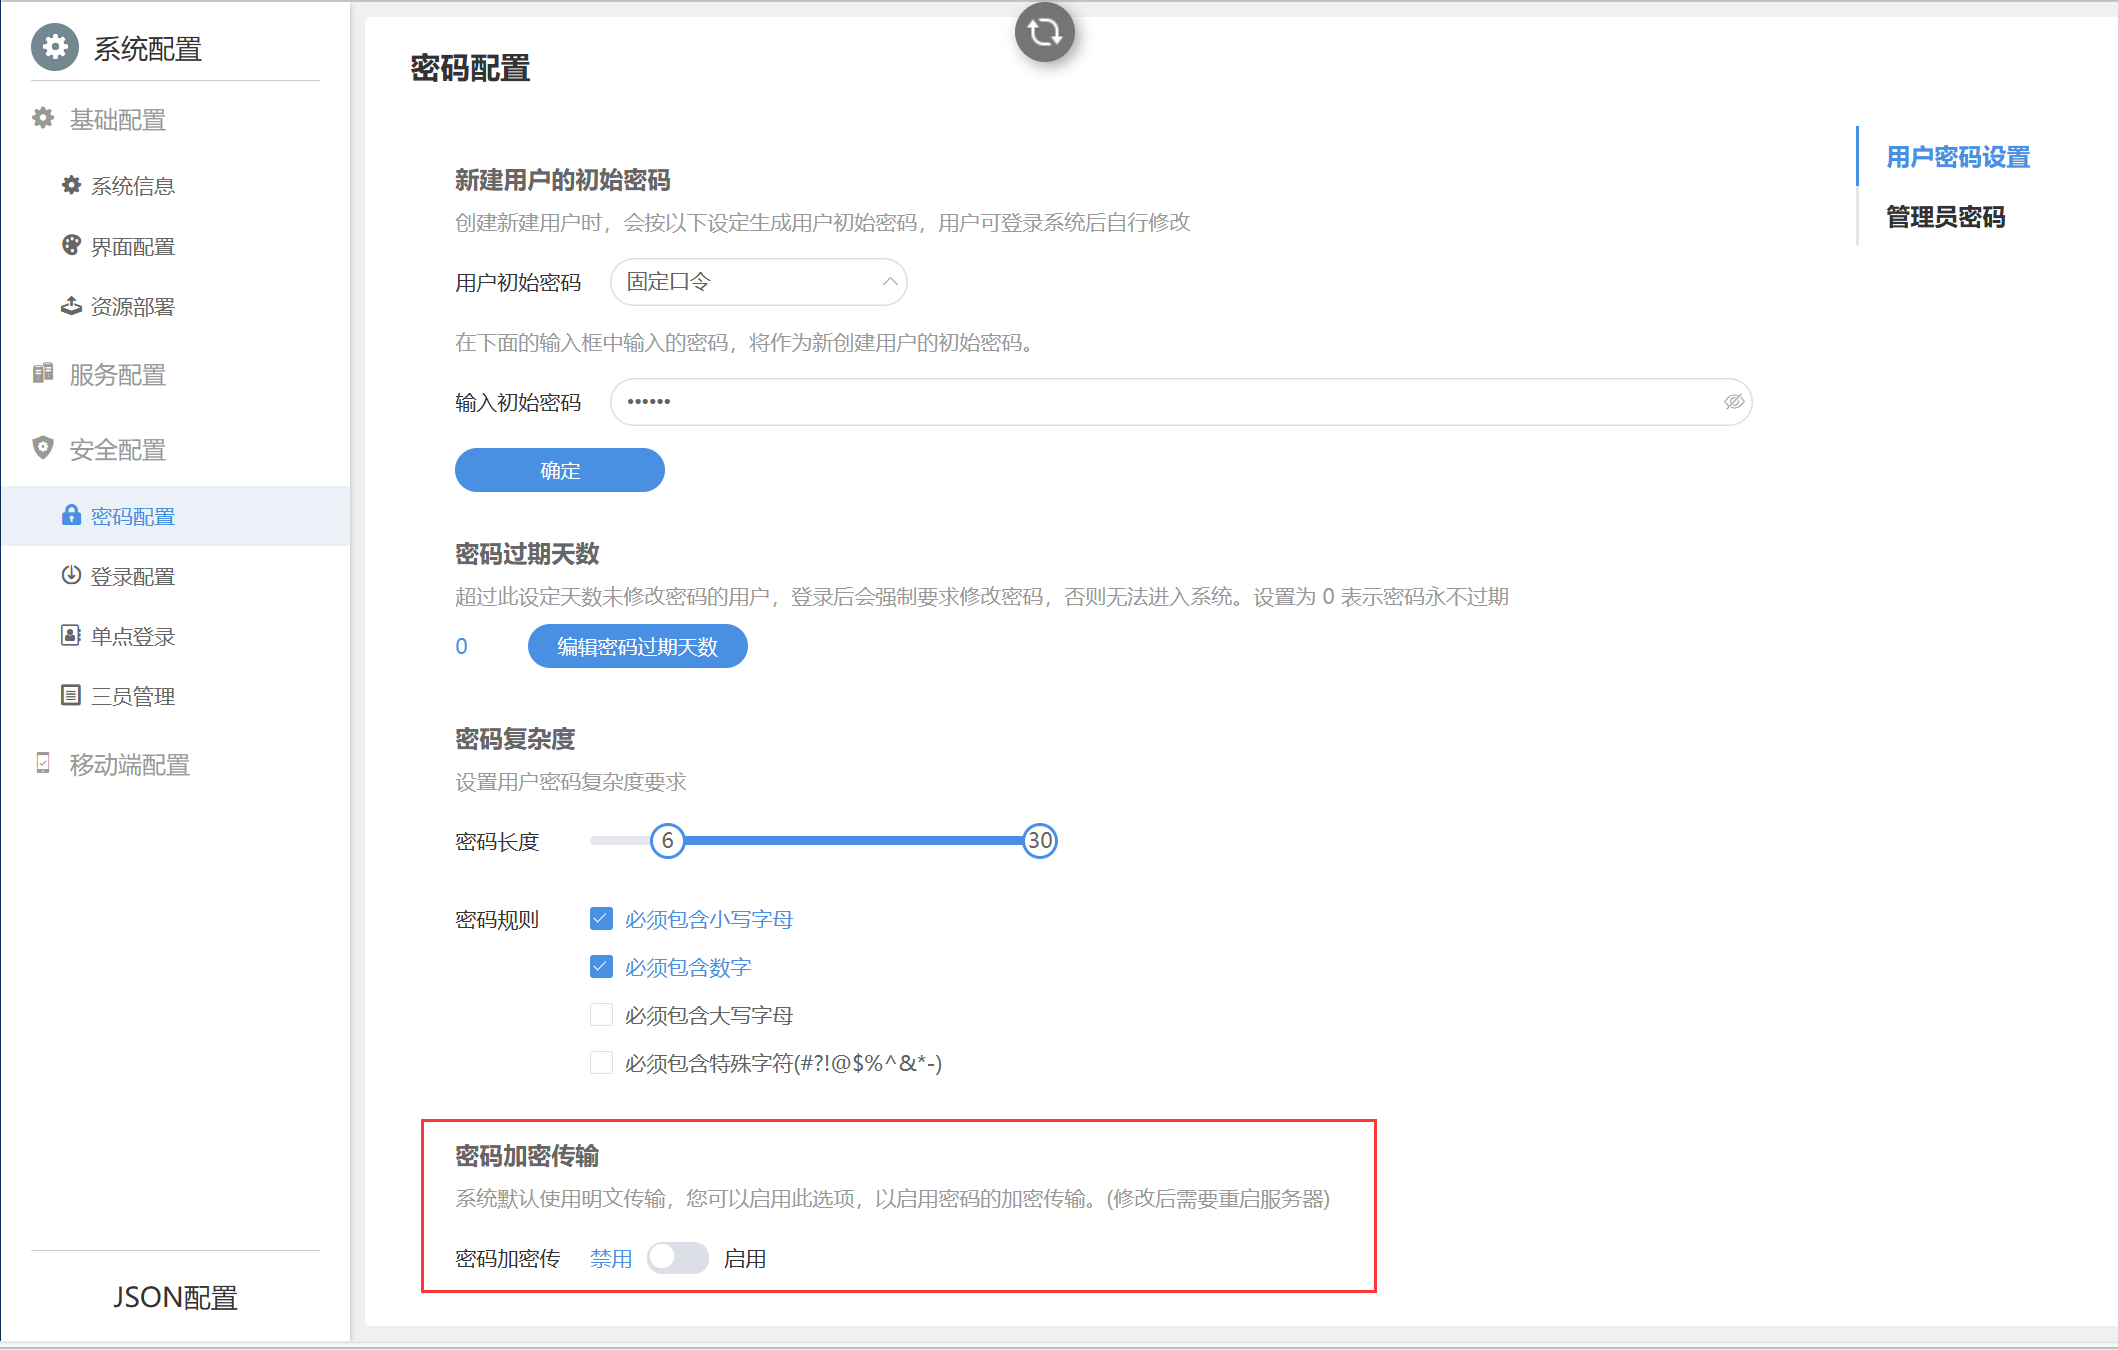Click the deploy icon beside 资源部署
Image resolution: width=2118 pixels, height=1350 pixels.
click(x=71, y=306)
